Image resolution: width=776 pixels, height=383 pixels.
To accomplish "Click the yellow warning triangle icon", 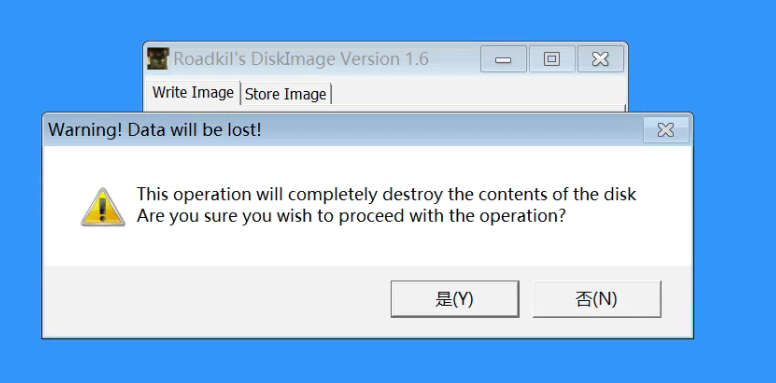I will coord(103,207).
